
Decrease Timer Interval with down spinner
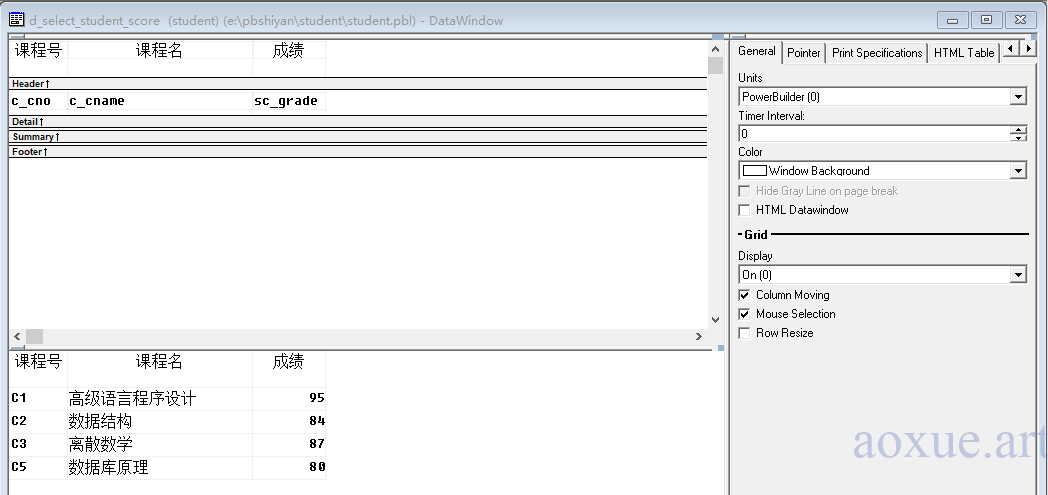1018,138
